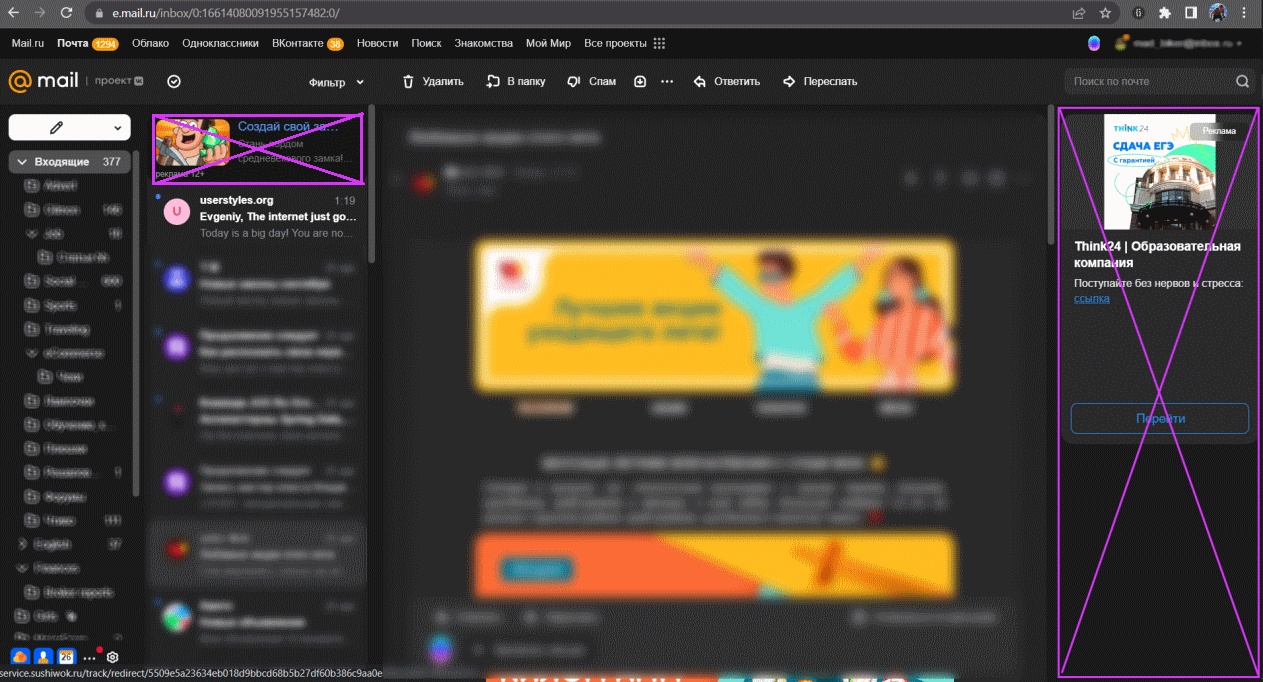Forward the message (Переслать)
This screenshot has height=682, width=1263.
pyautogui.click(x=820, y=81)
